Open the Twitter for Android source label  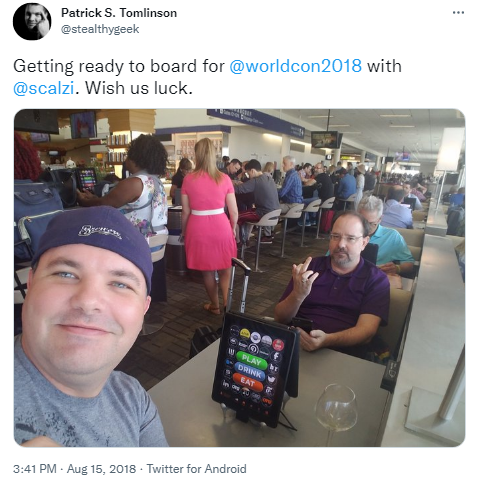[x=197, y=469]
